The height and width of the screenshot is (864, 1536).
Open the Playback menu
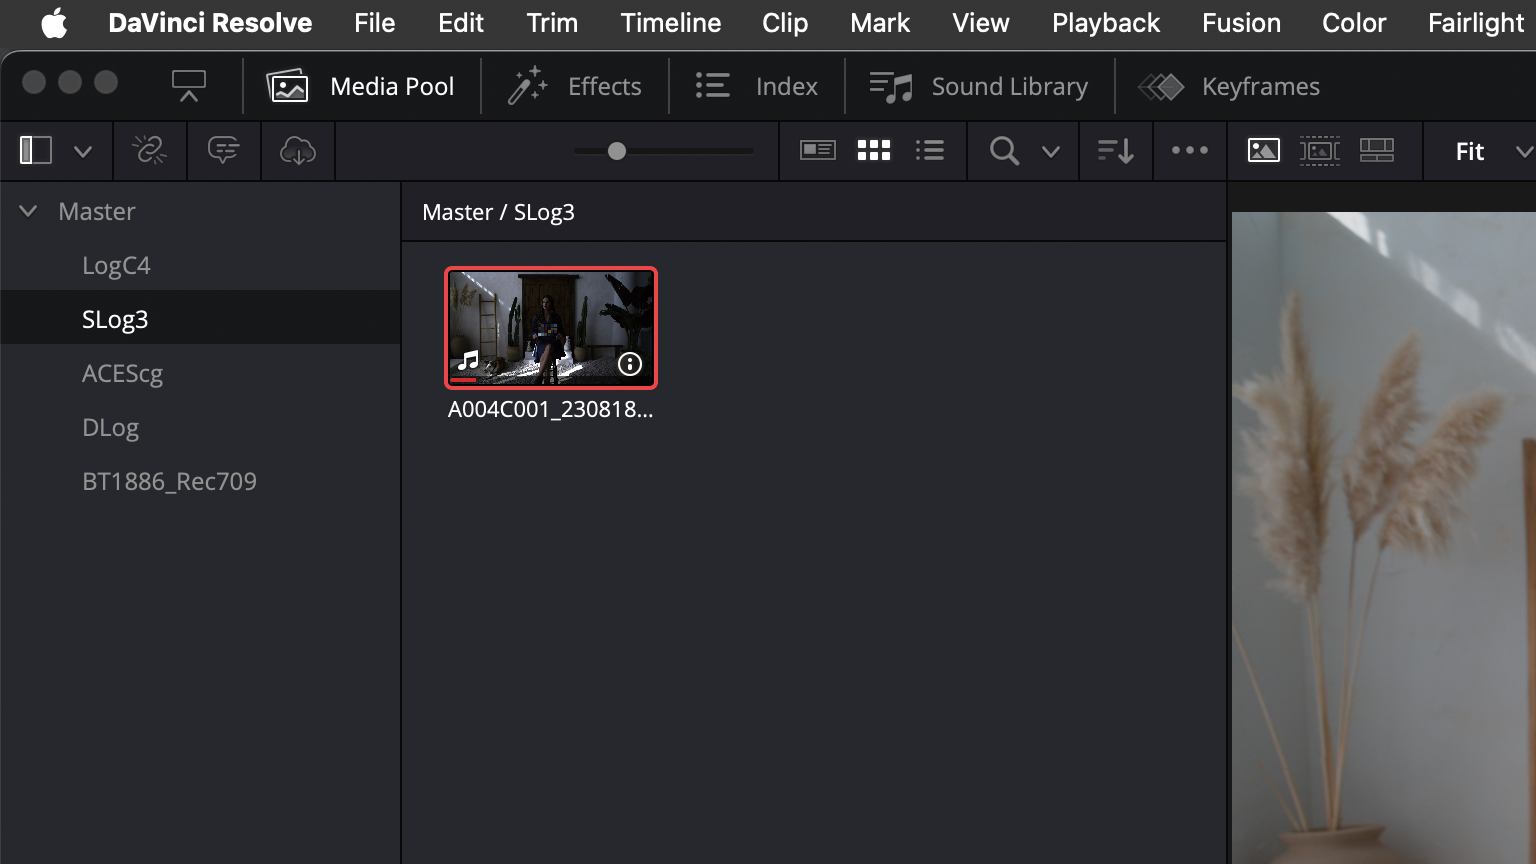pyautogui.click(x=1106, y=23)
